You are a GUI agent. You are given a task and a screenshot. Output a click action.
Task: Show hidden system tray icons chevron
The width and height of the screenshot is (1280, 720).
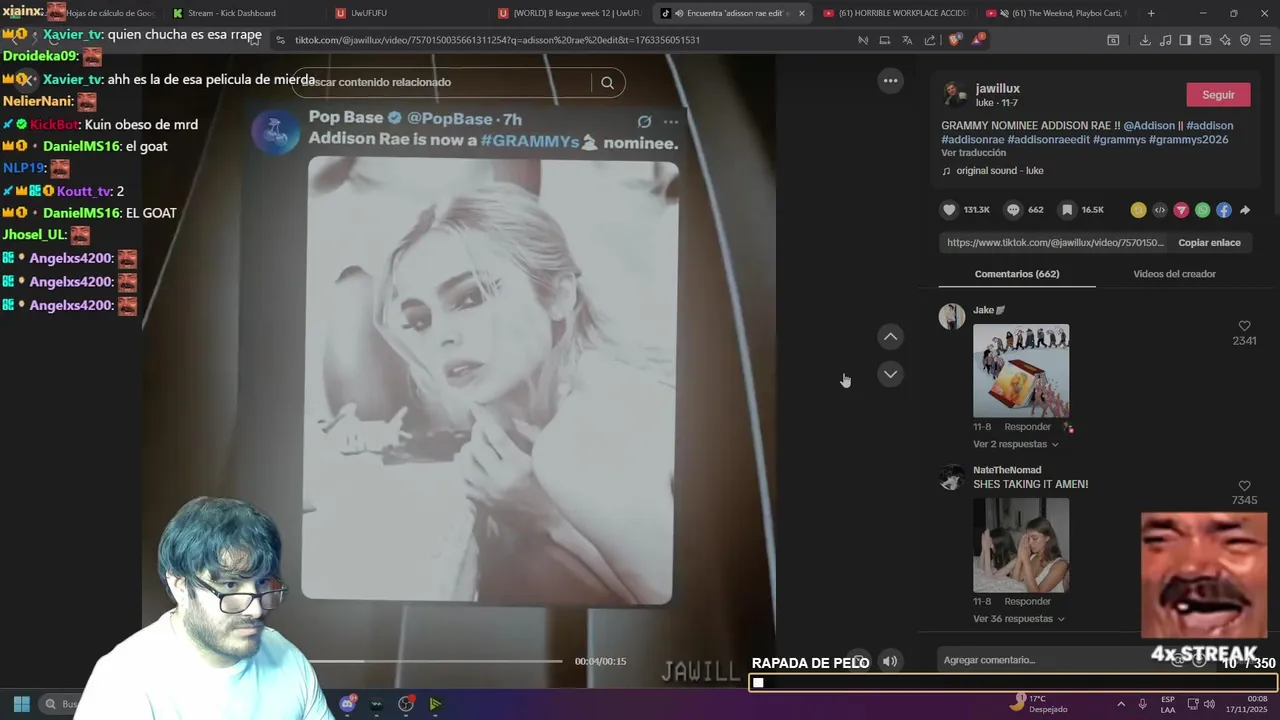click(x=1120, y=704)
